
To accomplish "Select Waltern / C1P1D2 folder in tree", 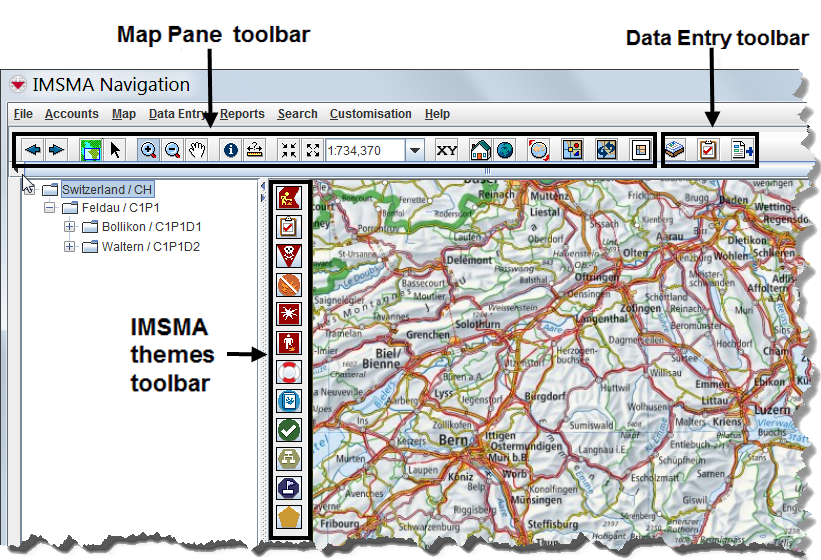I will [x=150, y=246].
